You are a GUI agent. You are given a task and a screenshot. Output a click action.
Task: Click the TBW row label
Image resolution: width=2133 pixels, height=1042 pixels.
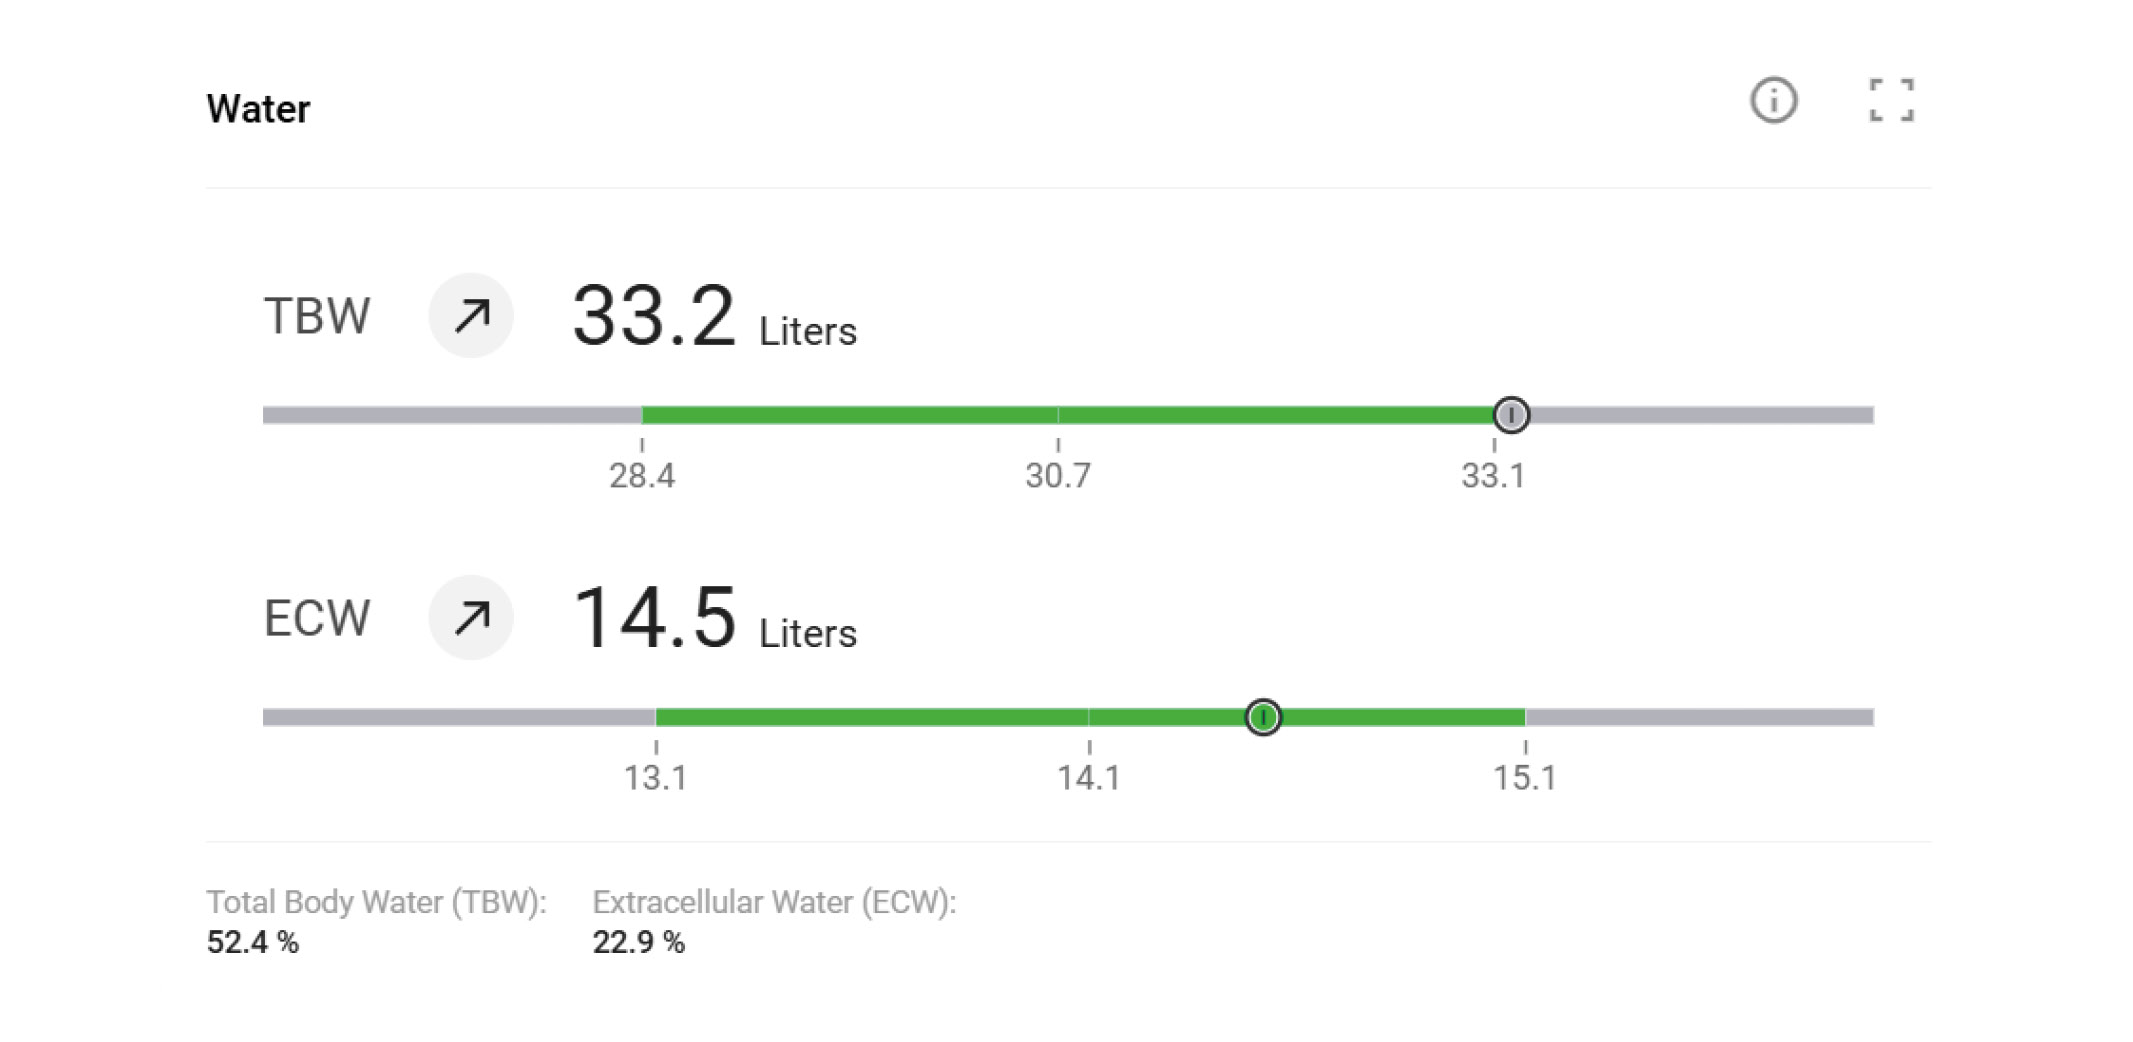point(317,317)
